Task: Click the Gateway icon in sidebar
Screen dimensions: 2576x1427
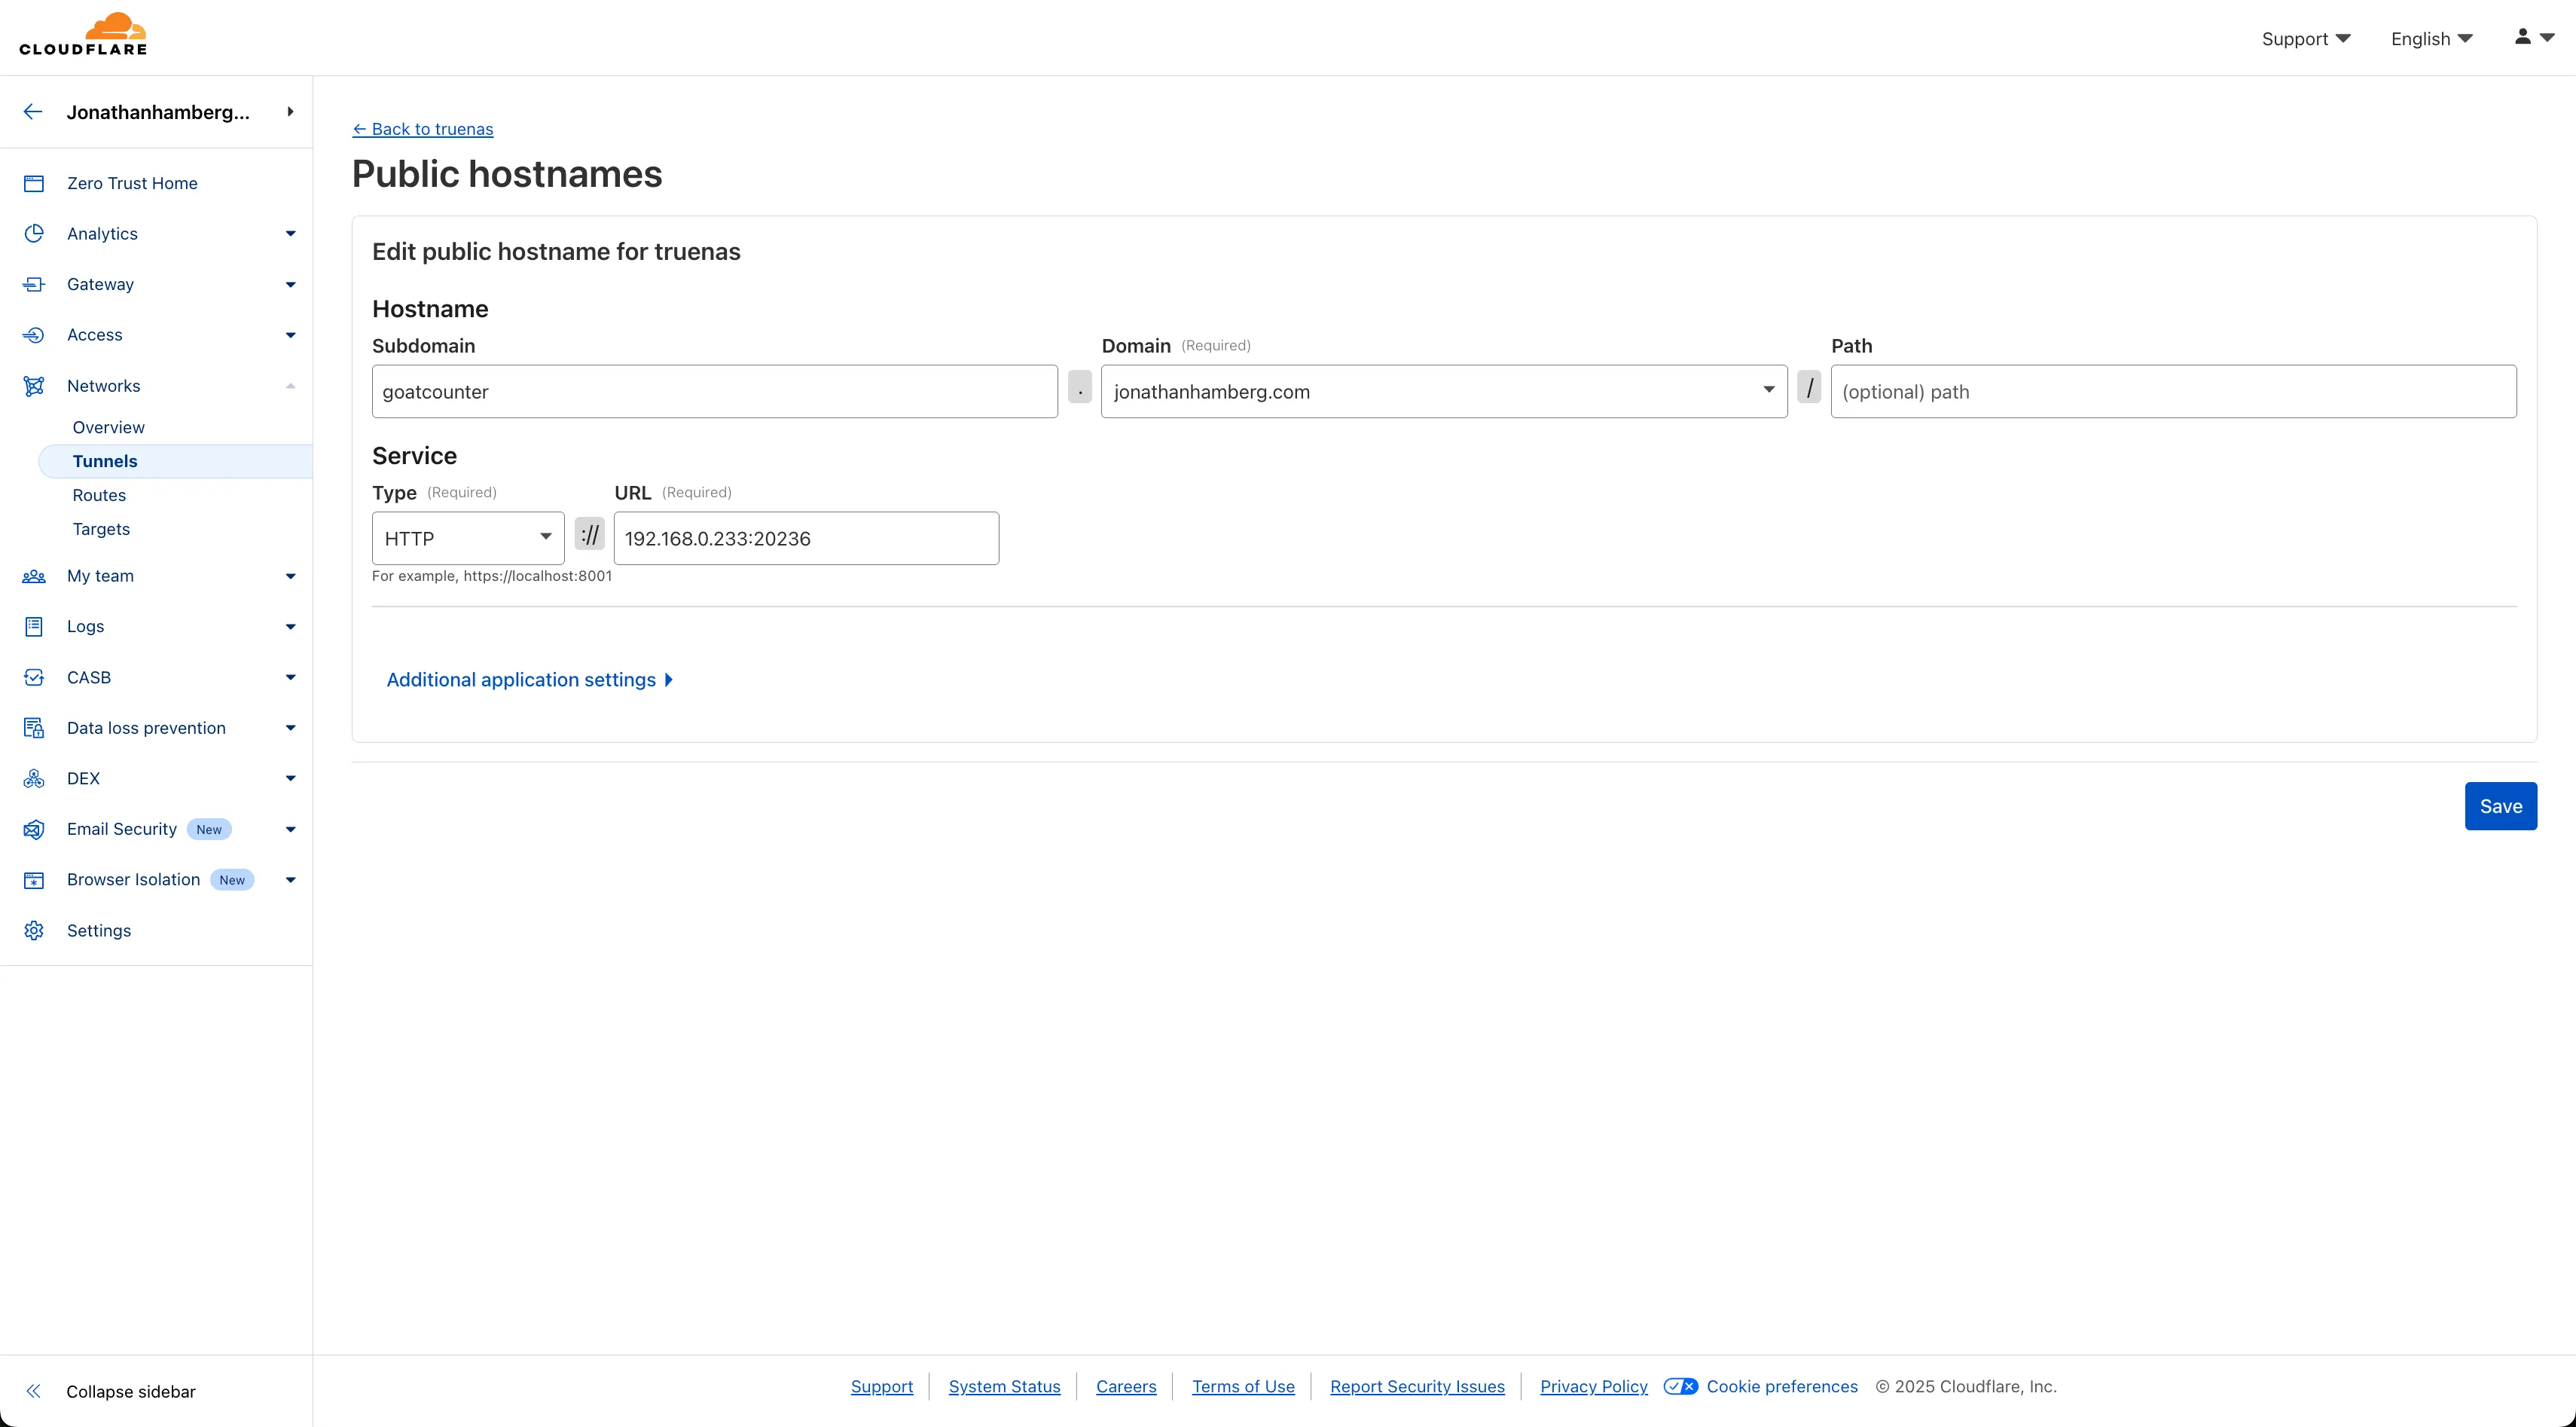Action: pos(34,284)
